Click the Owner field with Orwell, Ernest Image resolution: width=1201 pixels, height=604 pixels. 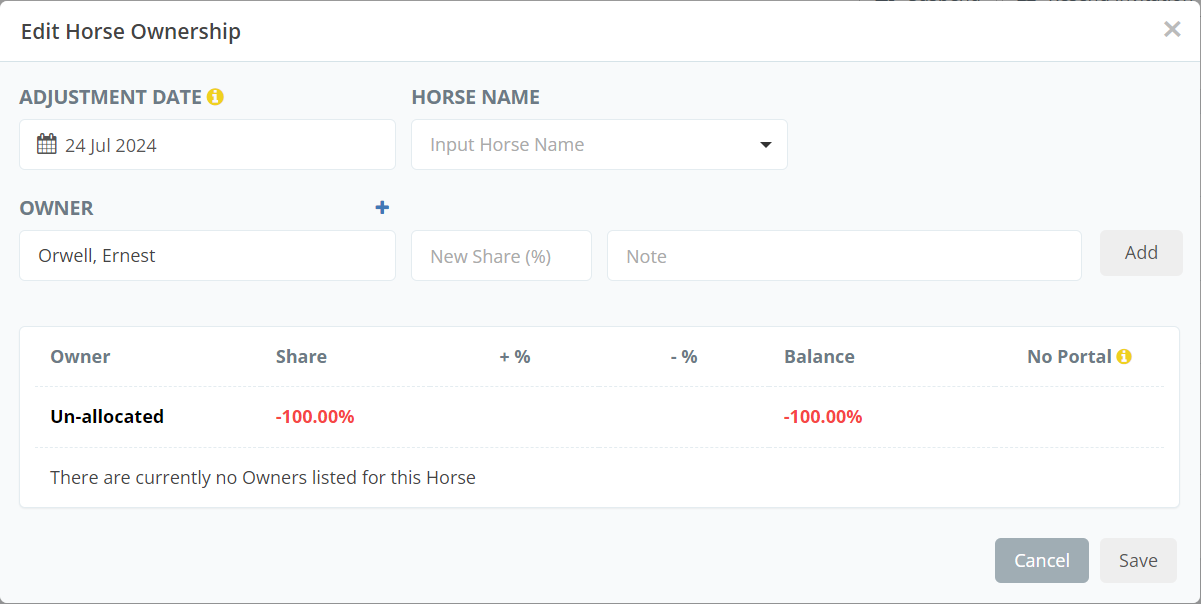[207, 256]
